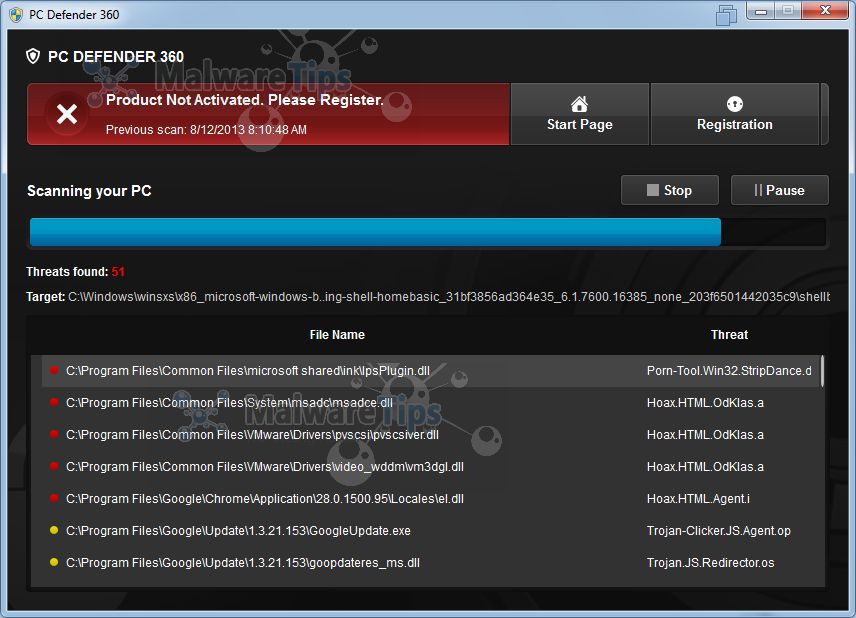Image resolution: width=856 pixels, height=618 pixels.
Task: Click the Threats found count 51
Action: [x=118, y=272]
